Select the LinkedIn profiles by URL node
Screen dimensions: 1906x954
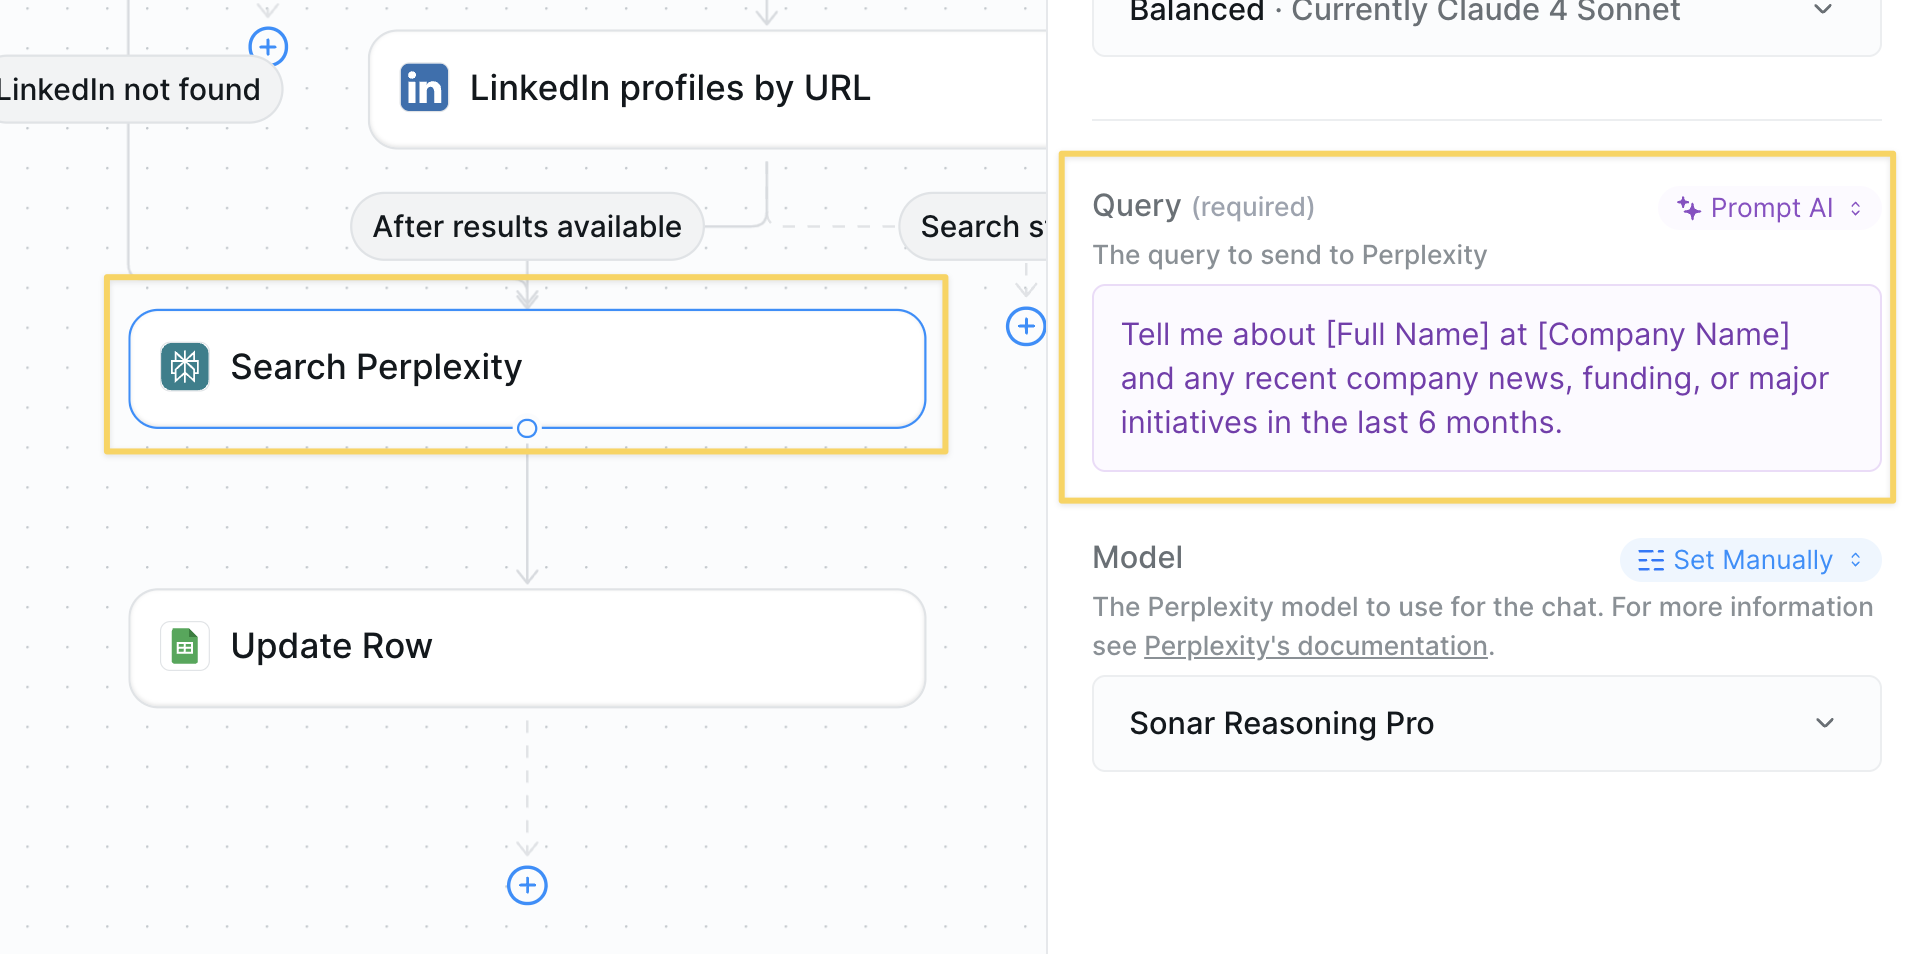[x=707, y=89]
